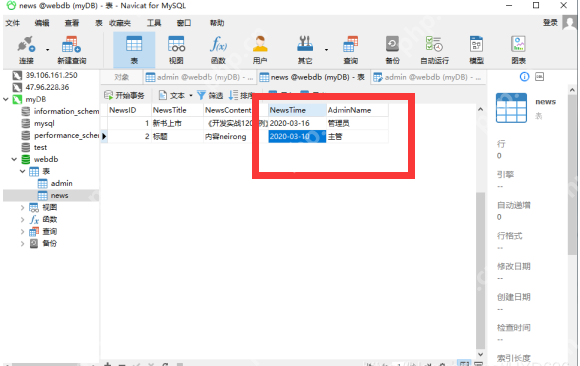This screenshot has width=580, height=366.
Task: Click the 排序 sort button
Action: click(x=240, y=95)
